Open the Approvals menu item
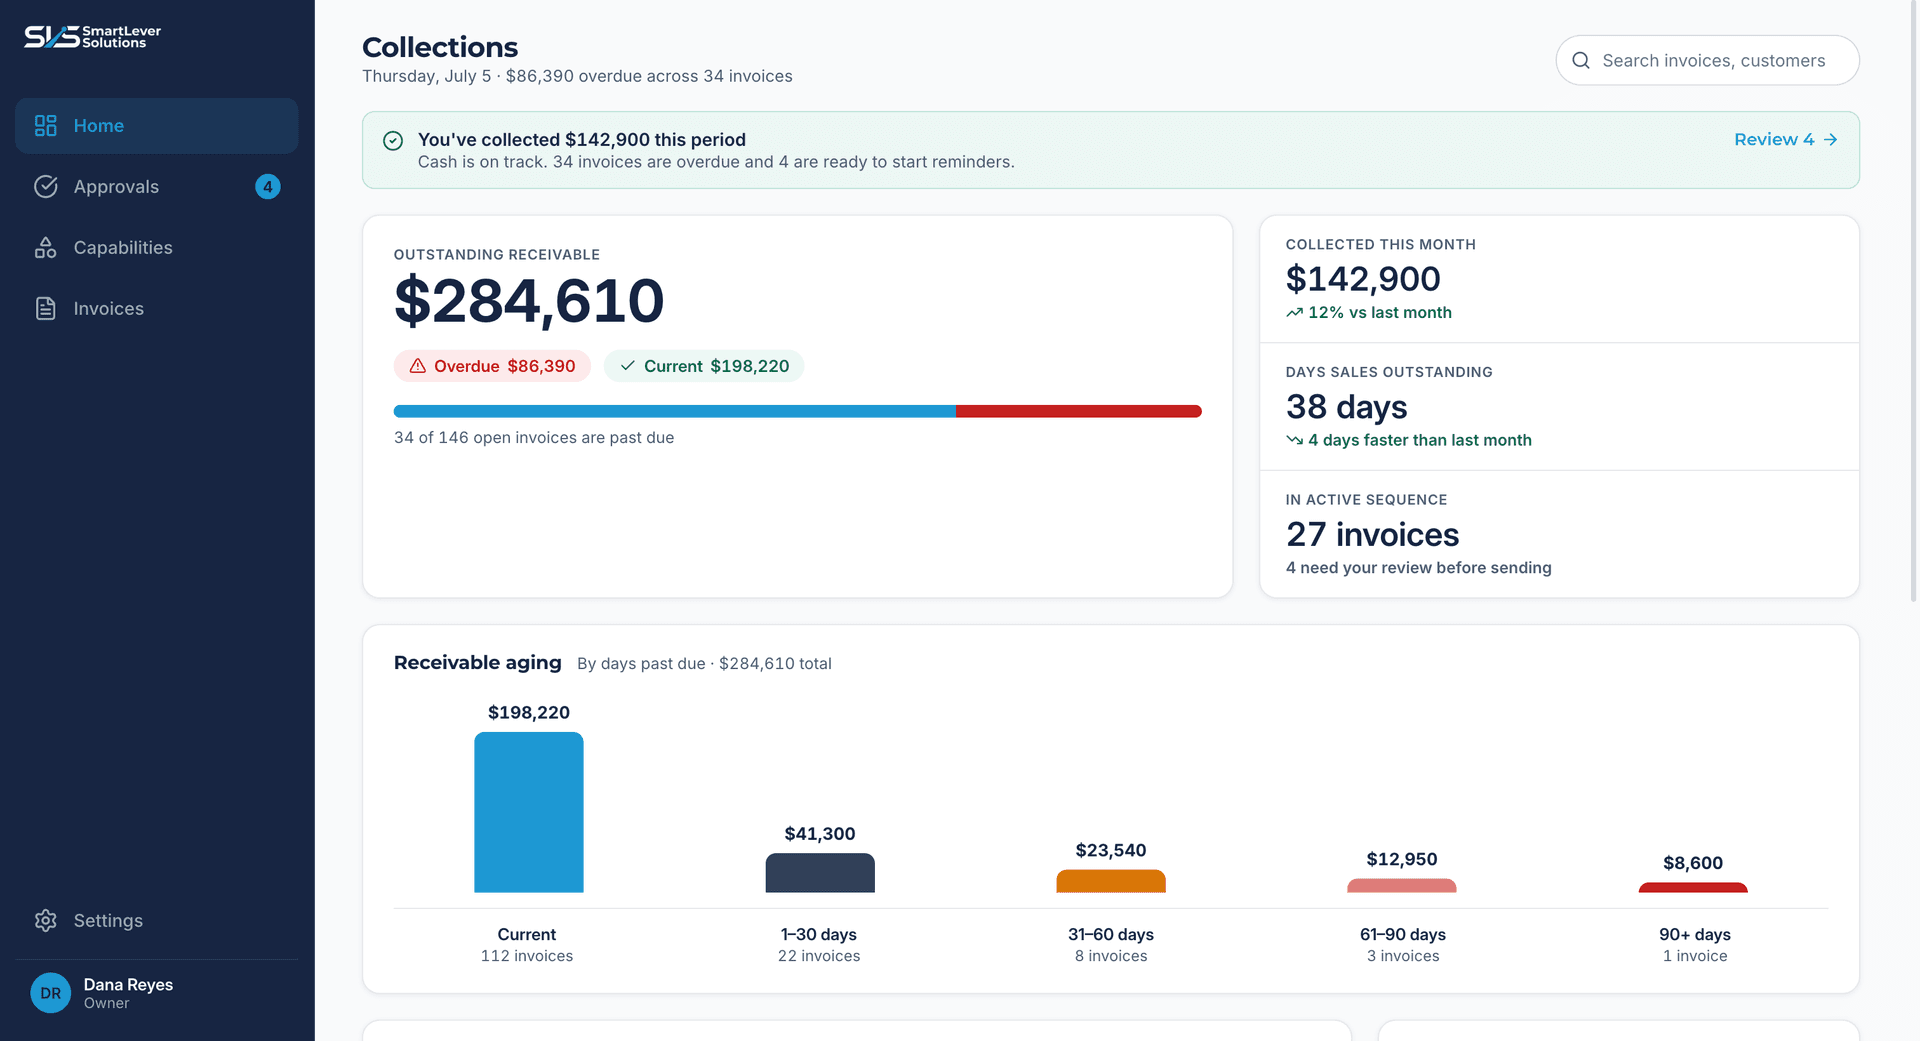 click(157, 187)
